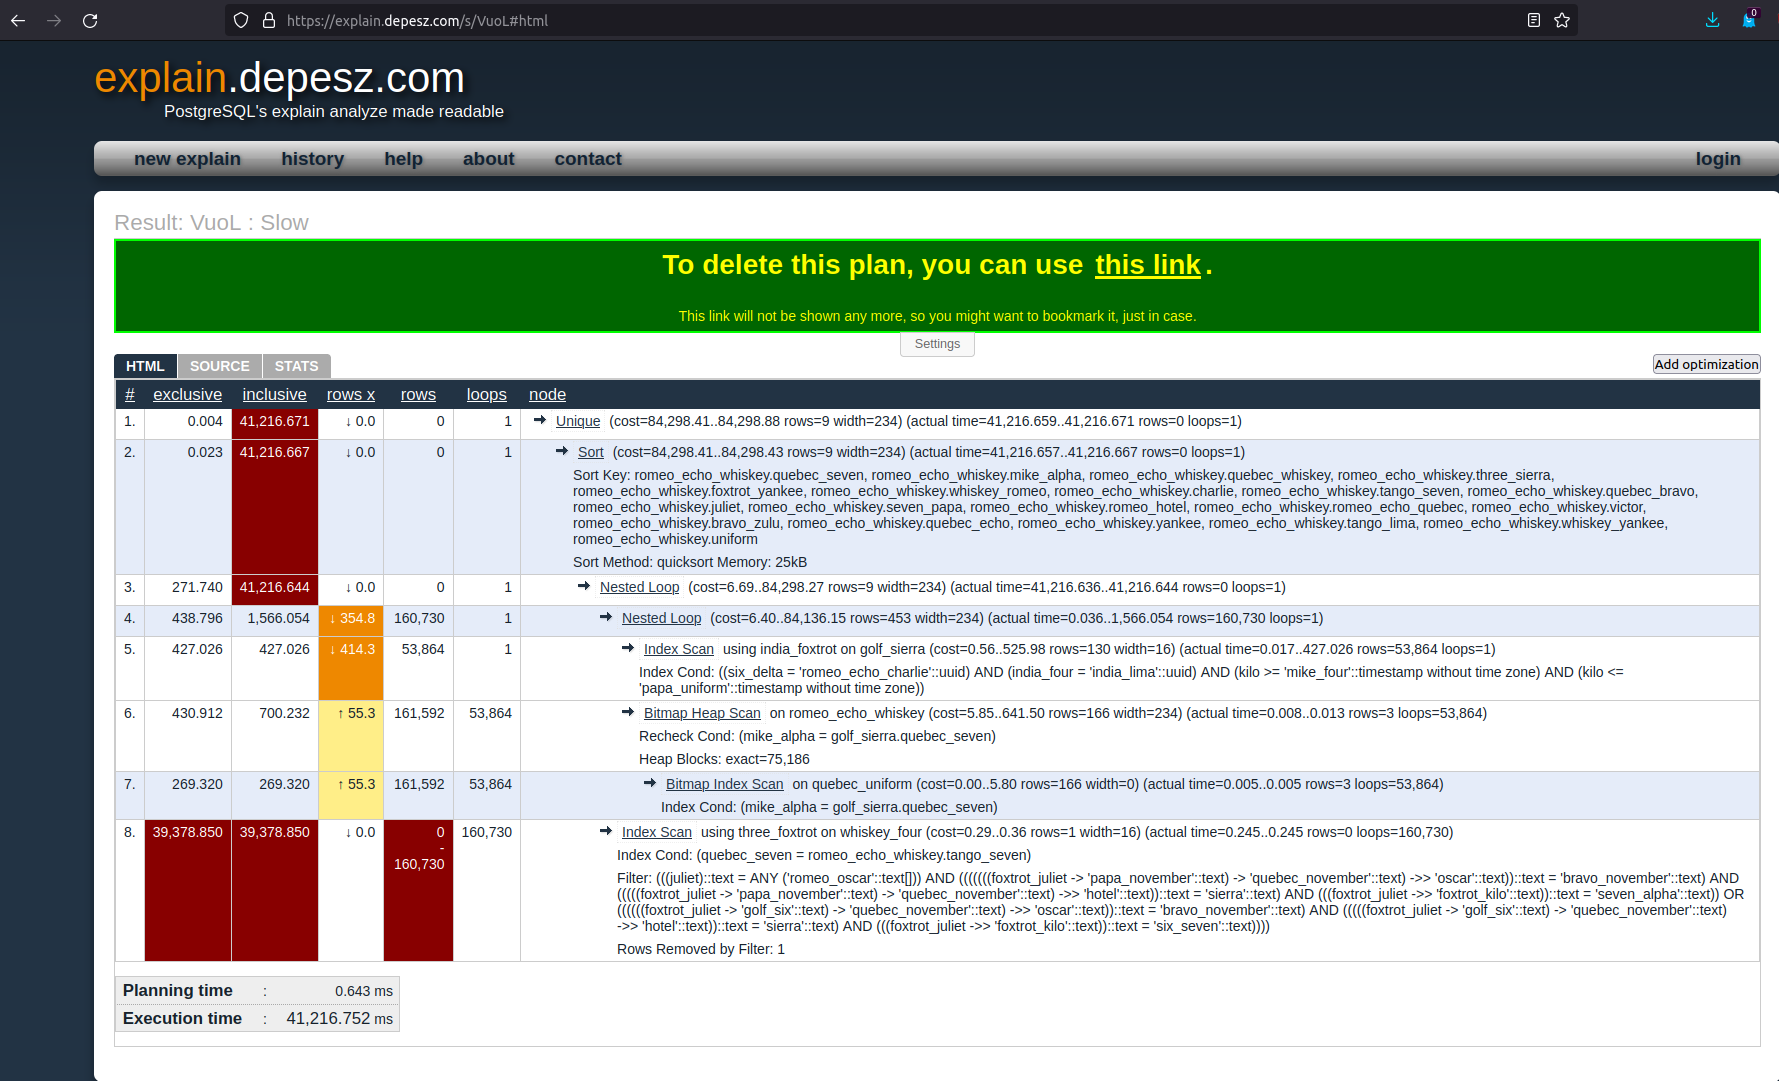The height and width of the screenshot is (1081, 1779).
Task: Switch to the STATS tab
Action: [296, 366]
